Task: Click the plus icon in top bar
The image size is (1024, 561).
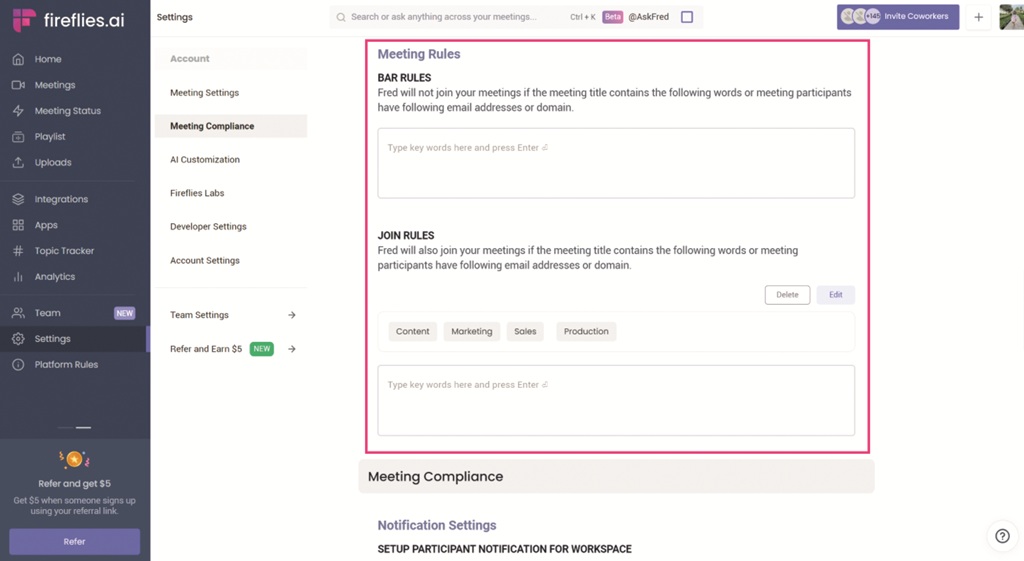Action: click(978, 17)
